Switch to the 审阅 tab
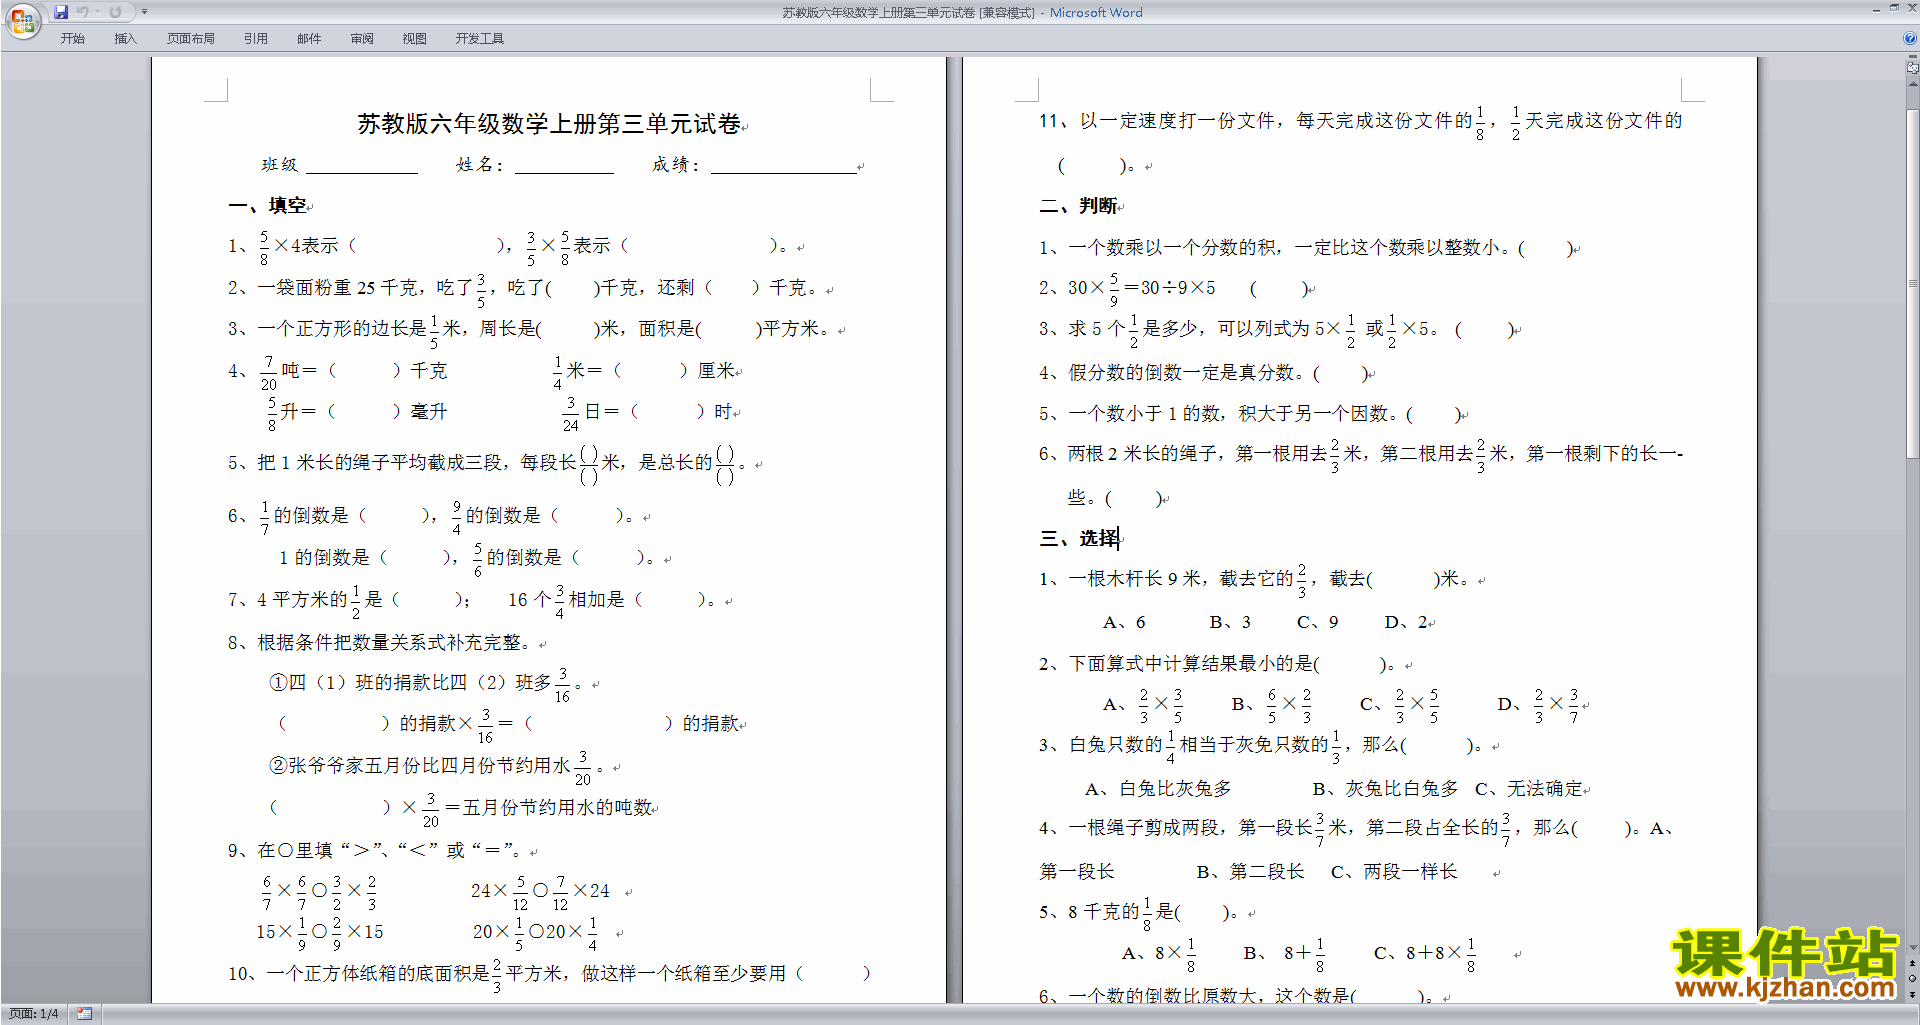Screen dimensions: 1920x1025 [362, 39]
